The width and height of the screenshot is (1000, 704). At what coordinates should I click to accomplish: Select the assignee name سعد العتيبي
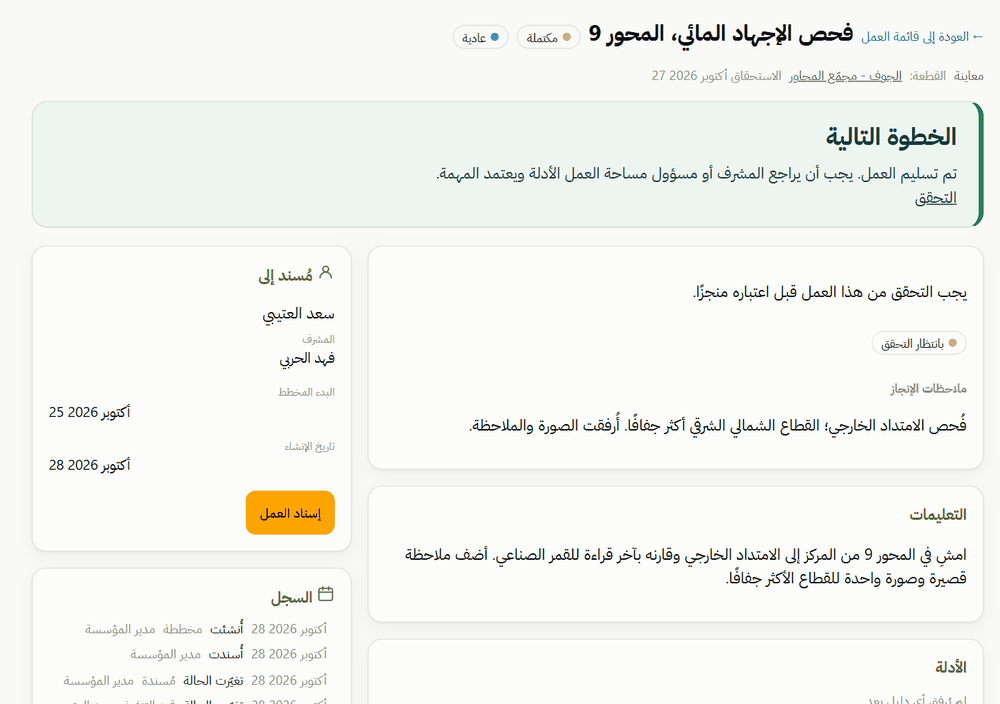pos(298,314)
